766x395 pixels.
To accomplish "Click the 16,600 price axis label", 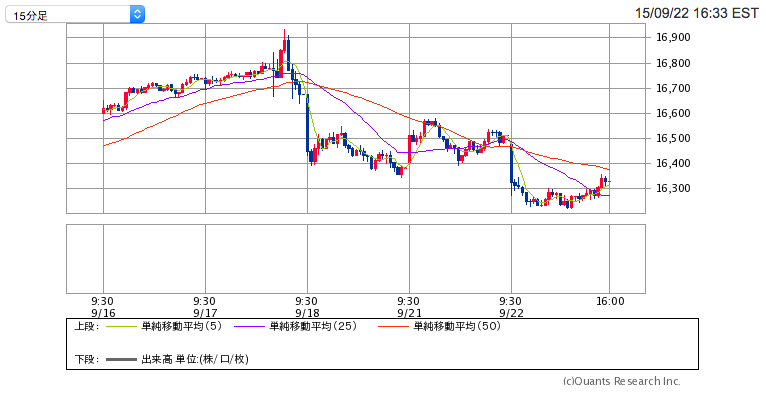I will click(x=673, y=113).
